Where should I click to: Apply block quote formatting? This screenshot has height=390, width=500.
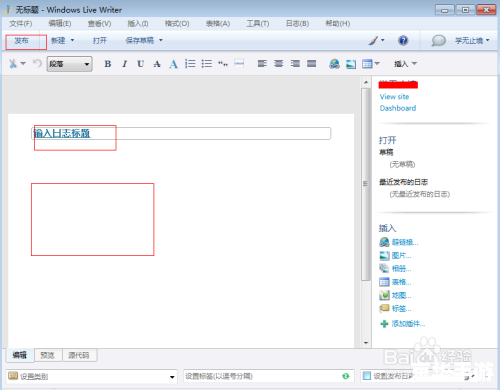pos(223,64)
